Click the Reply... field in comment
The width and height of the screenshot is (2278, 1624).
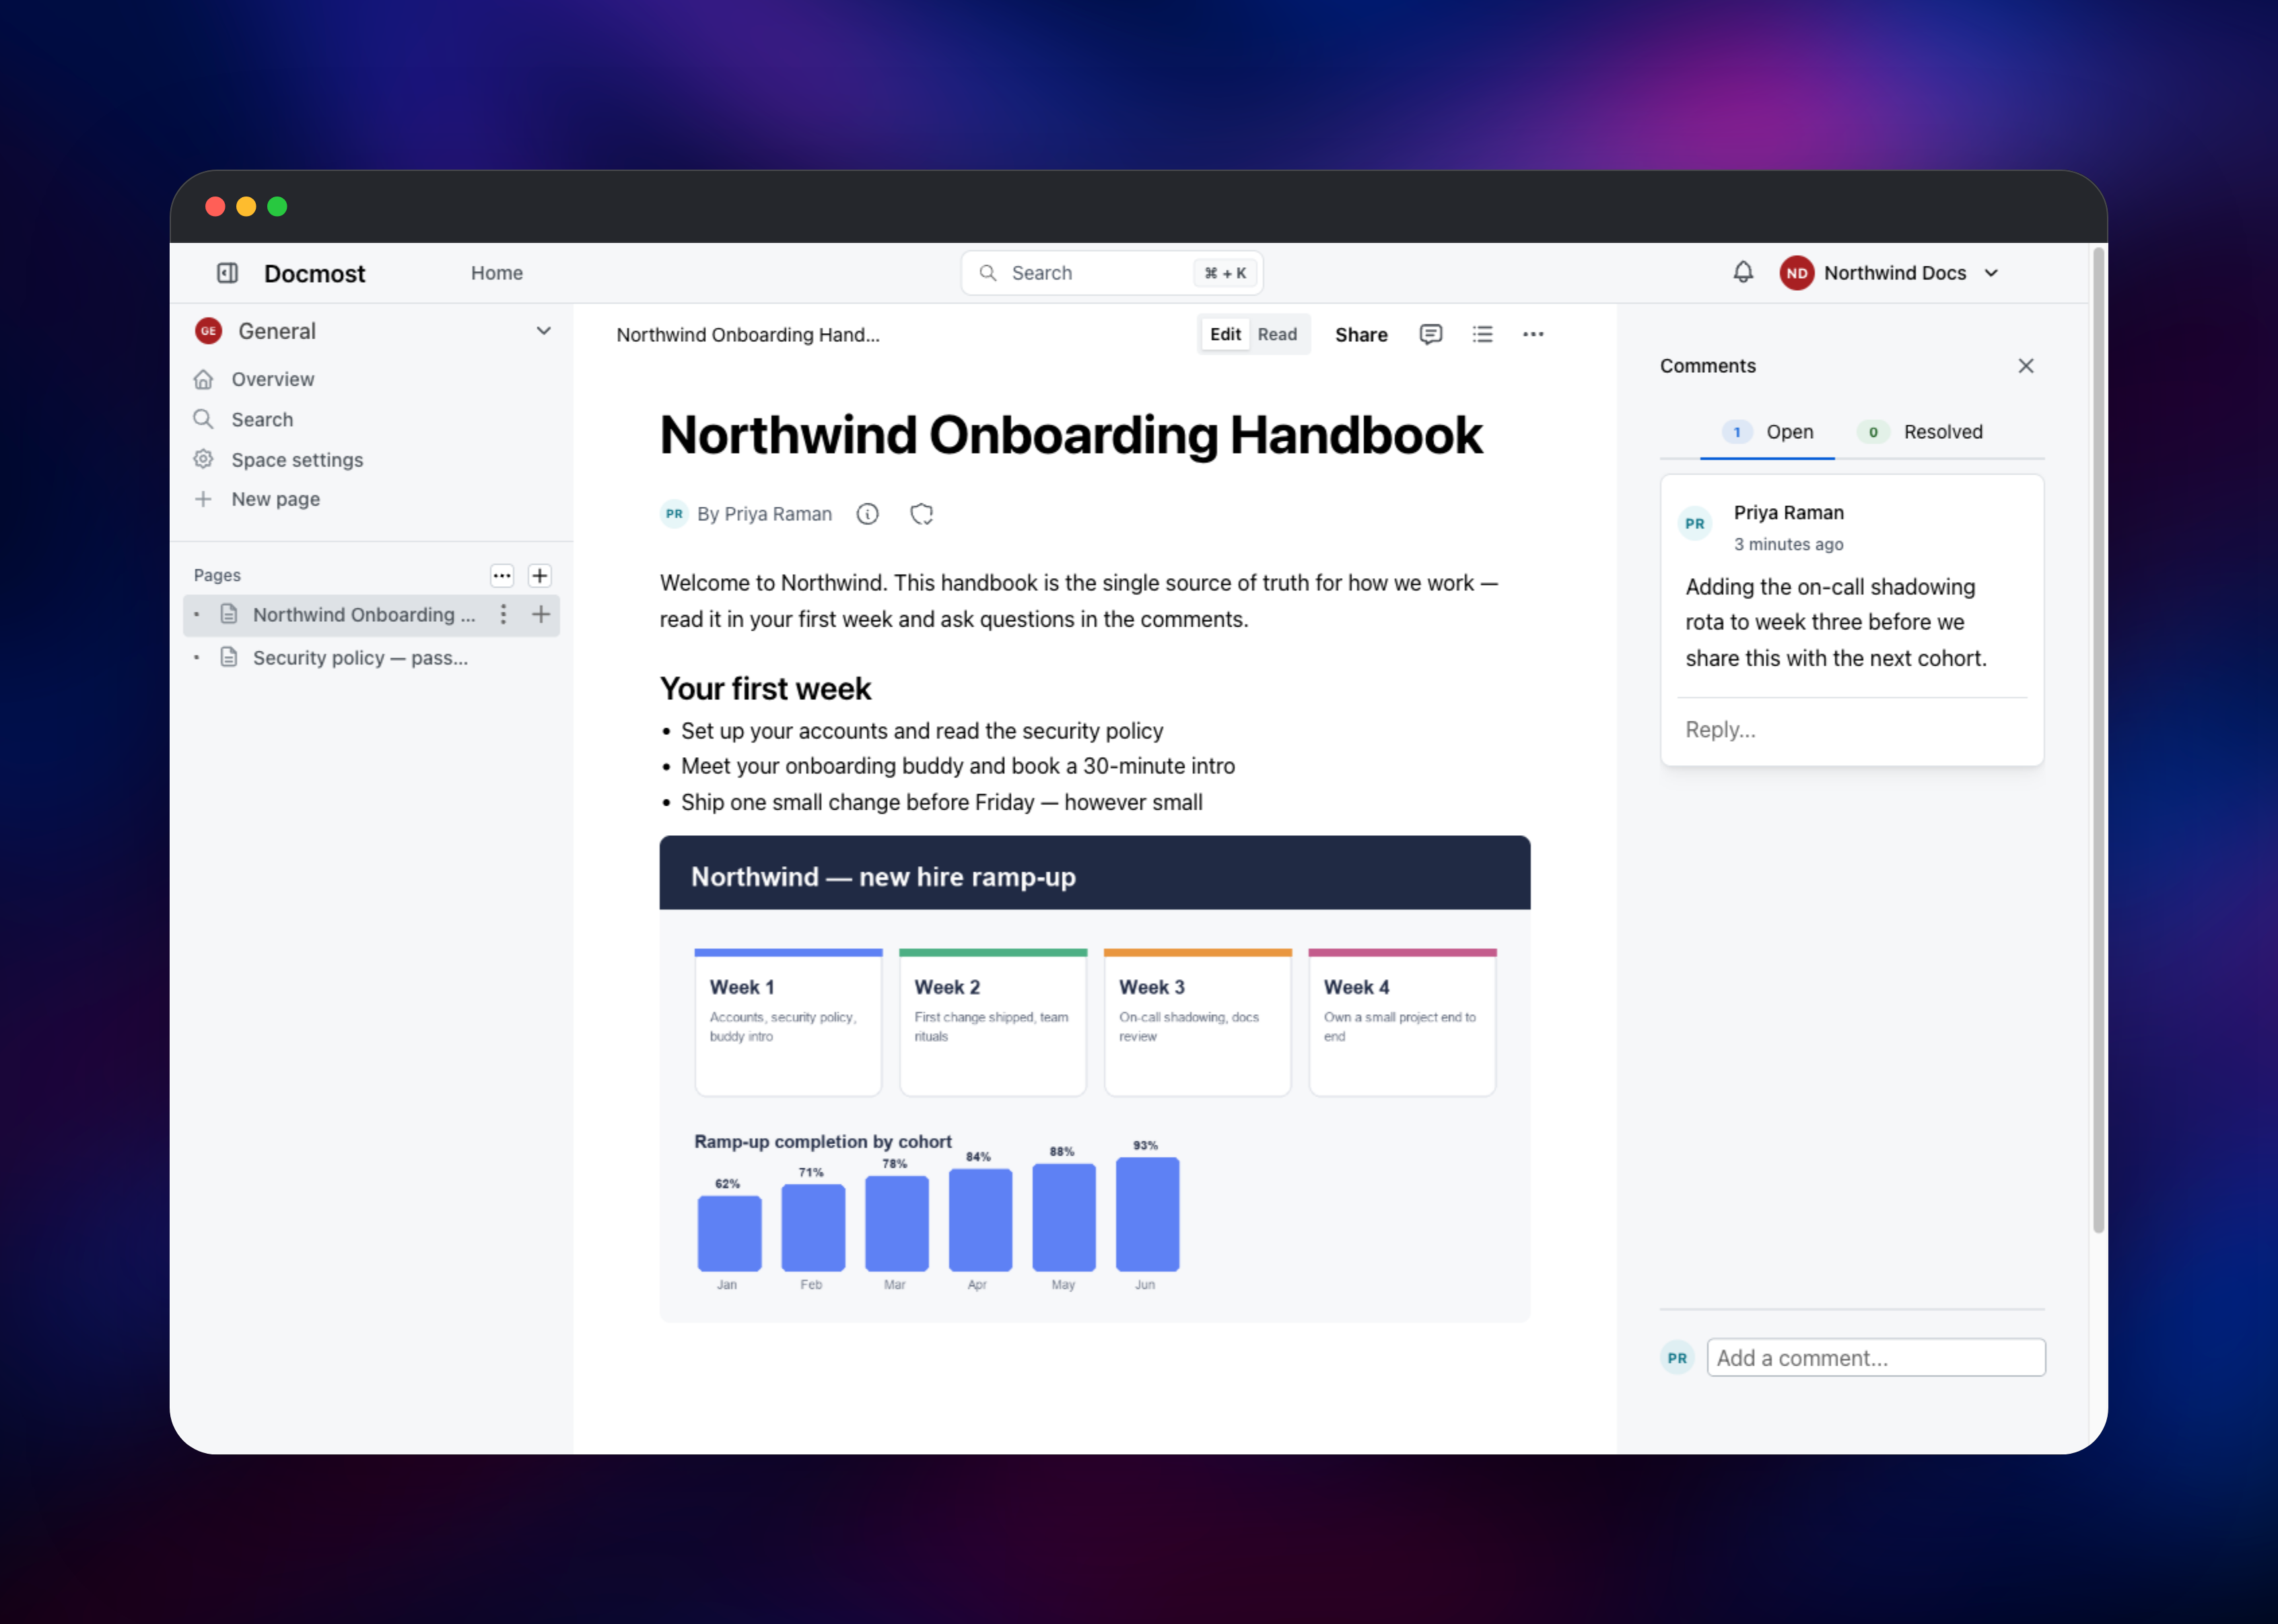[x=1852, y=730]
